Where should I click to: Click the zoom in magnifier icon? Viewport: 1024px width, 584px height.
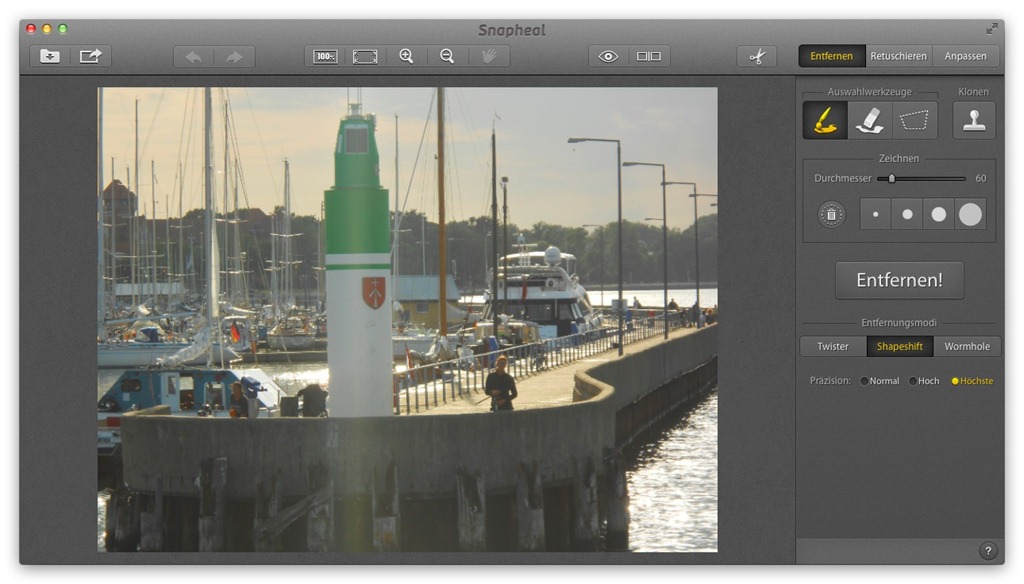[406, 56]
